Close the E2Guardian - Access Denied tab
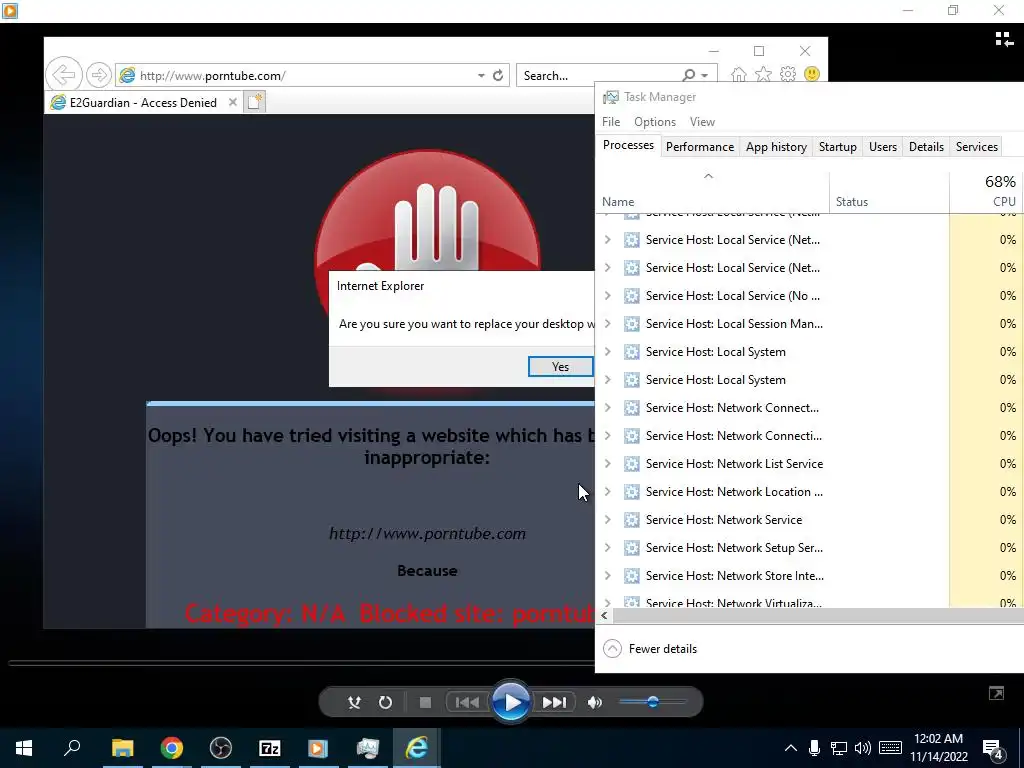 pyautogui.click(x=232, y=103)
